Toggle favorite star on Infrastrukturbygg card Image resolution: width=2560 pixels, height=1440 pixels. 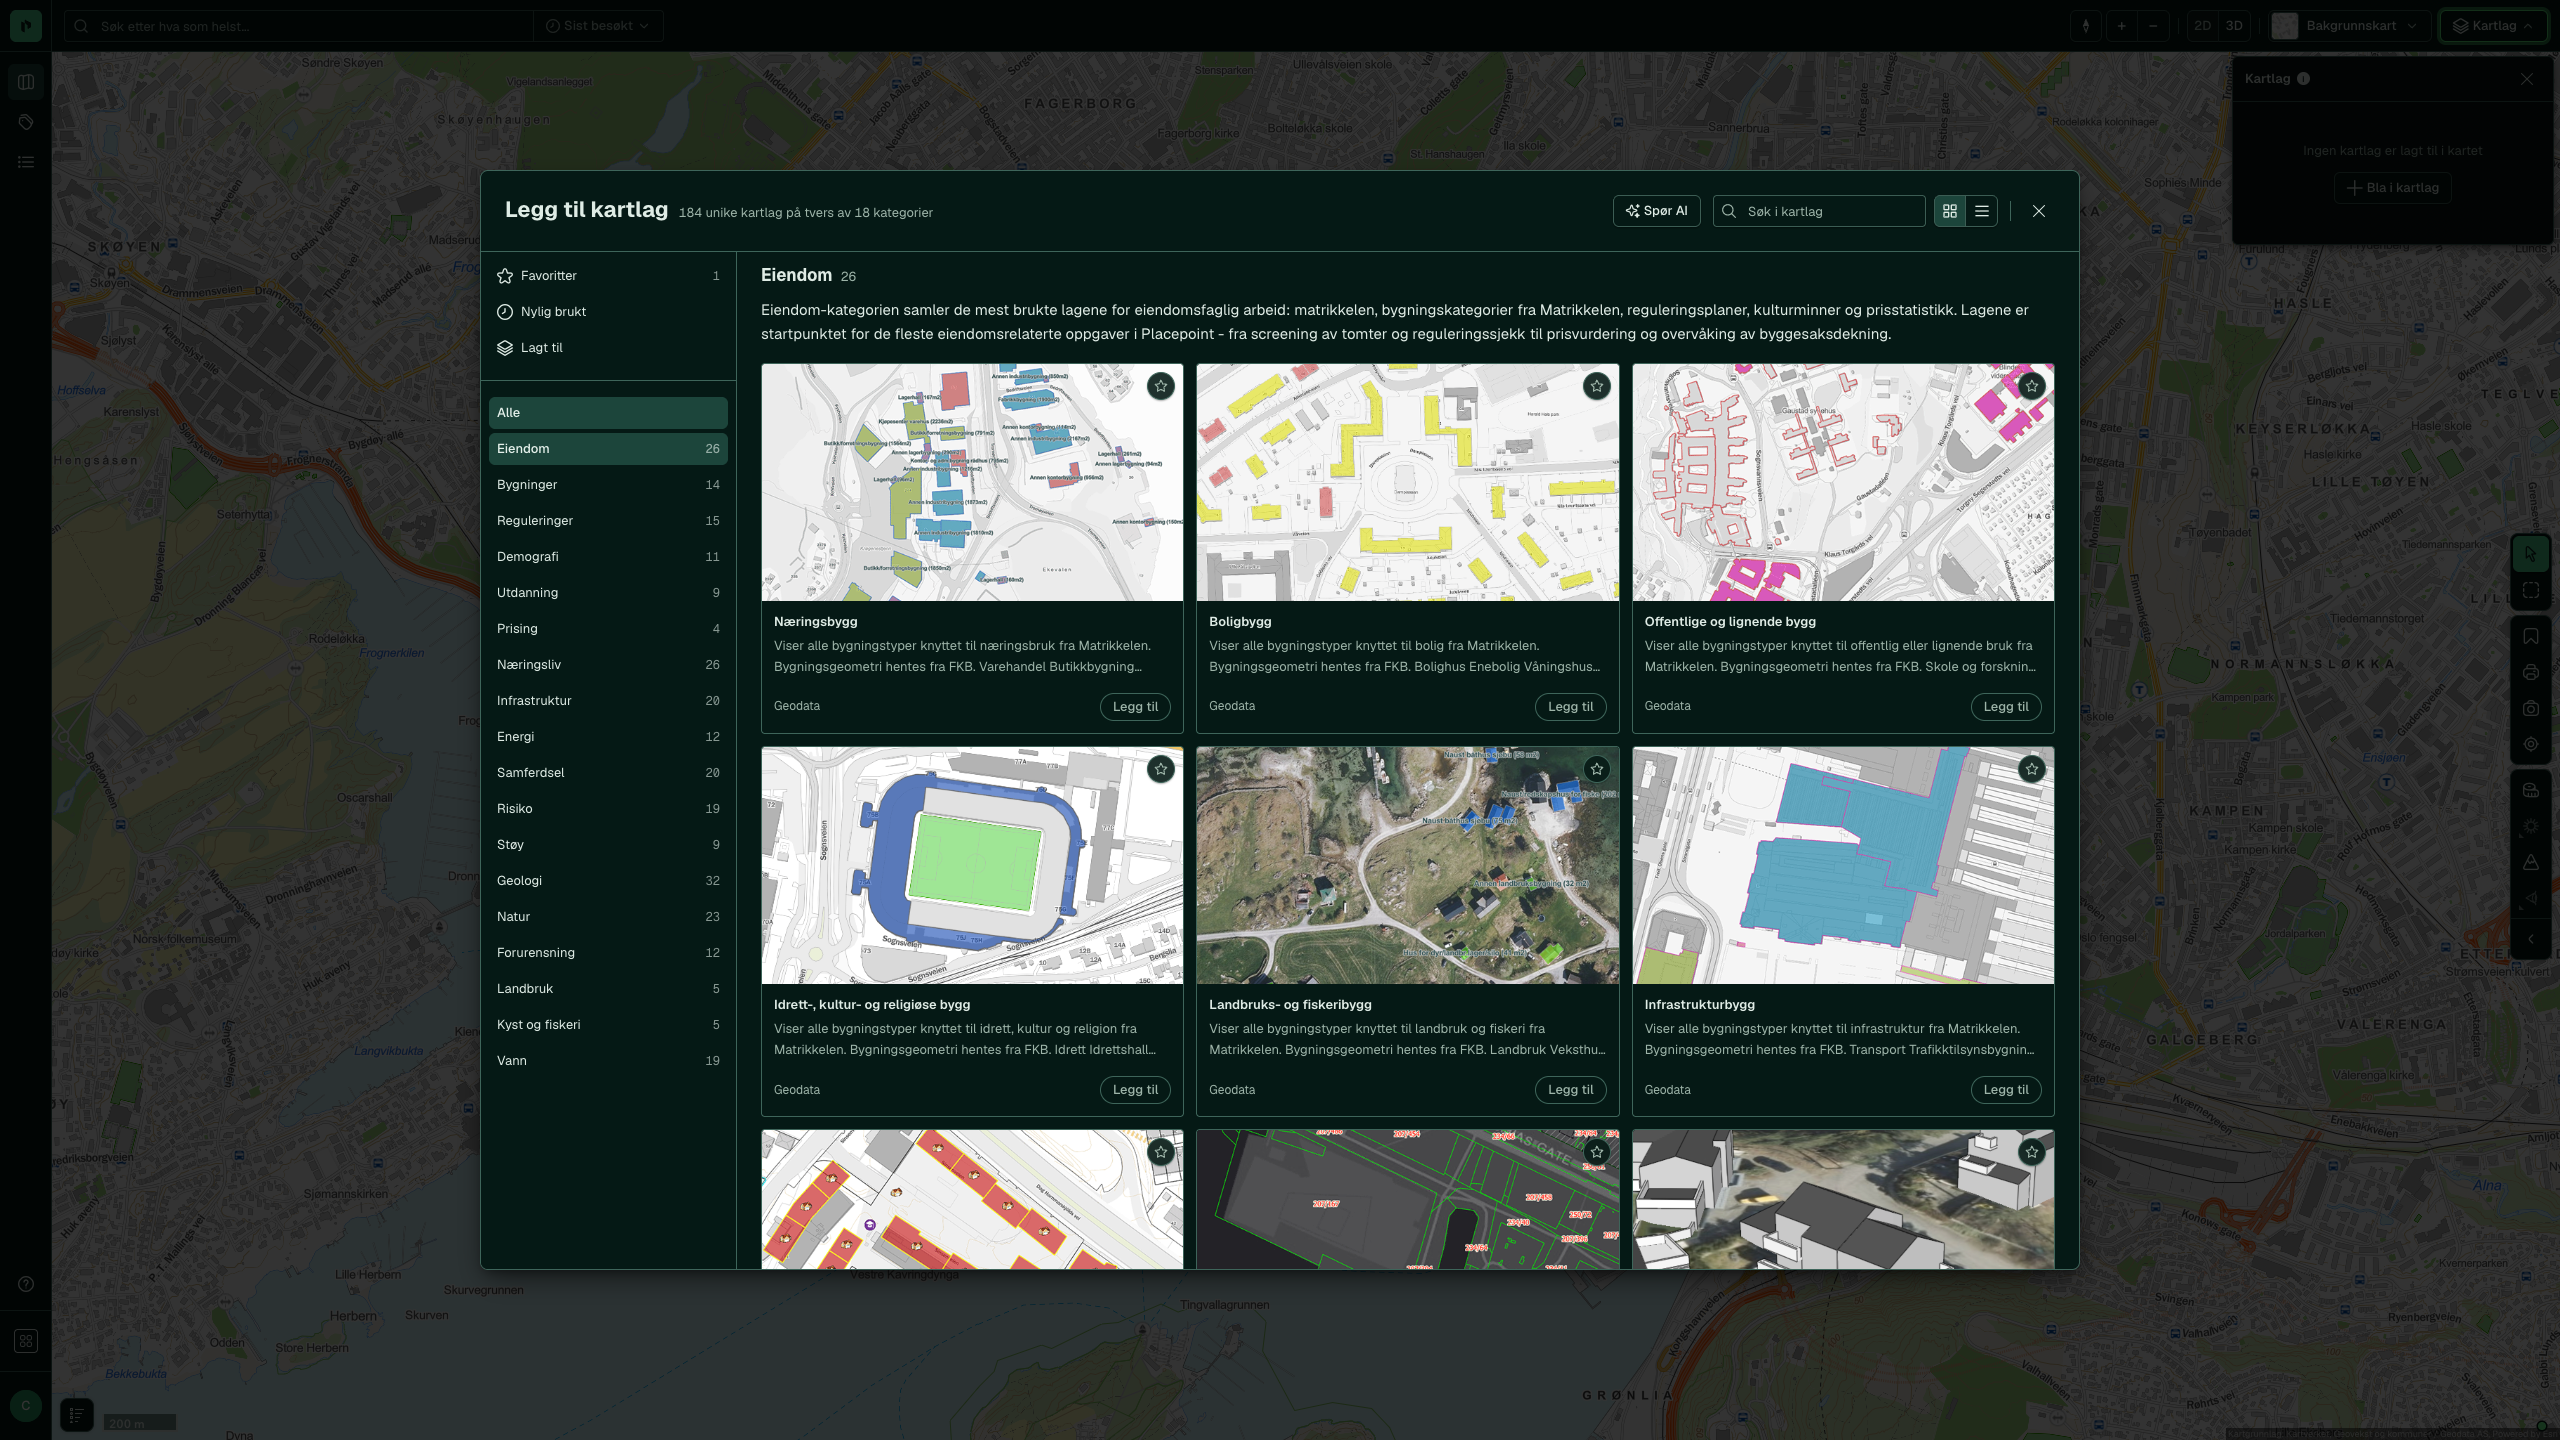pos(2031,769)
